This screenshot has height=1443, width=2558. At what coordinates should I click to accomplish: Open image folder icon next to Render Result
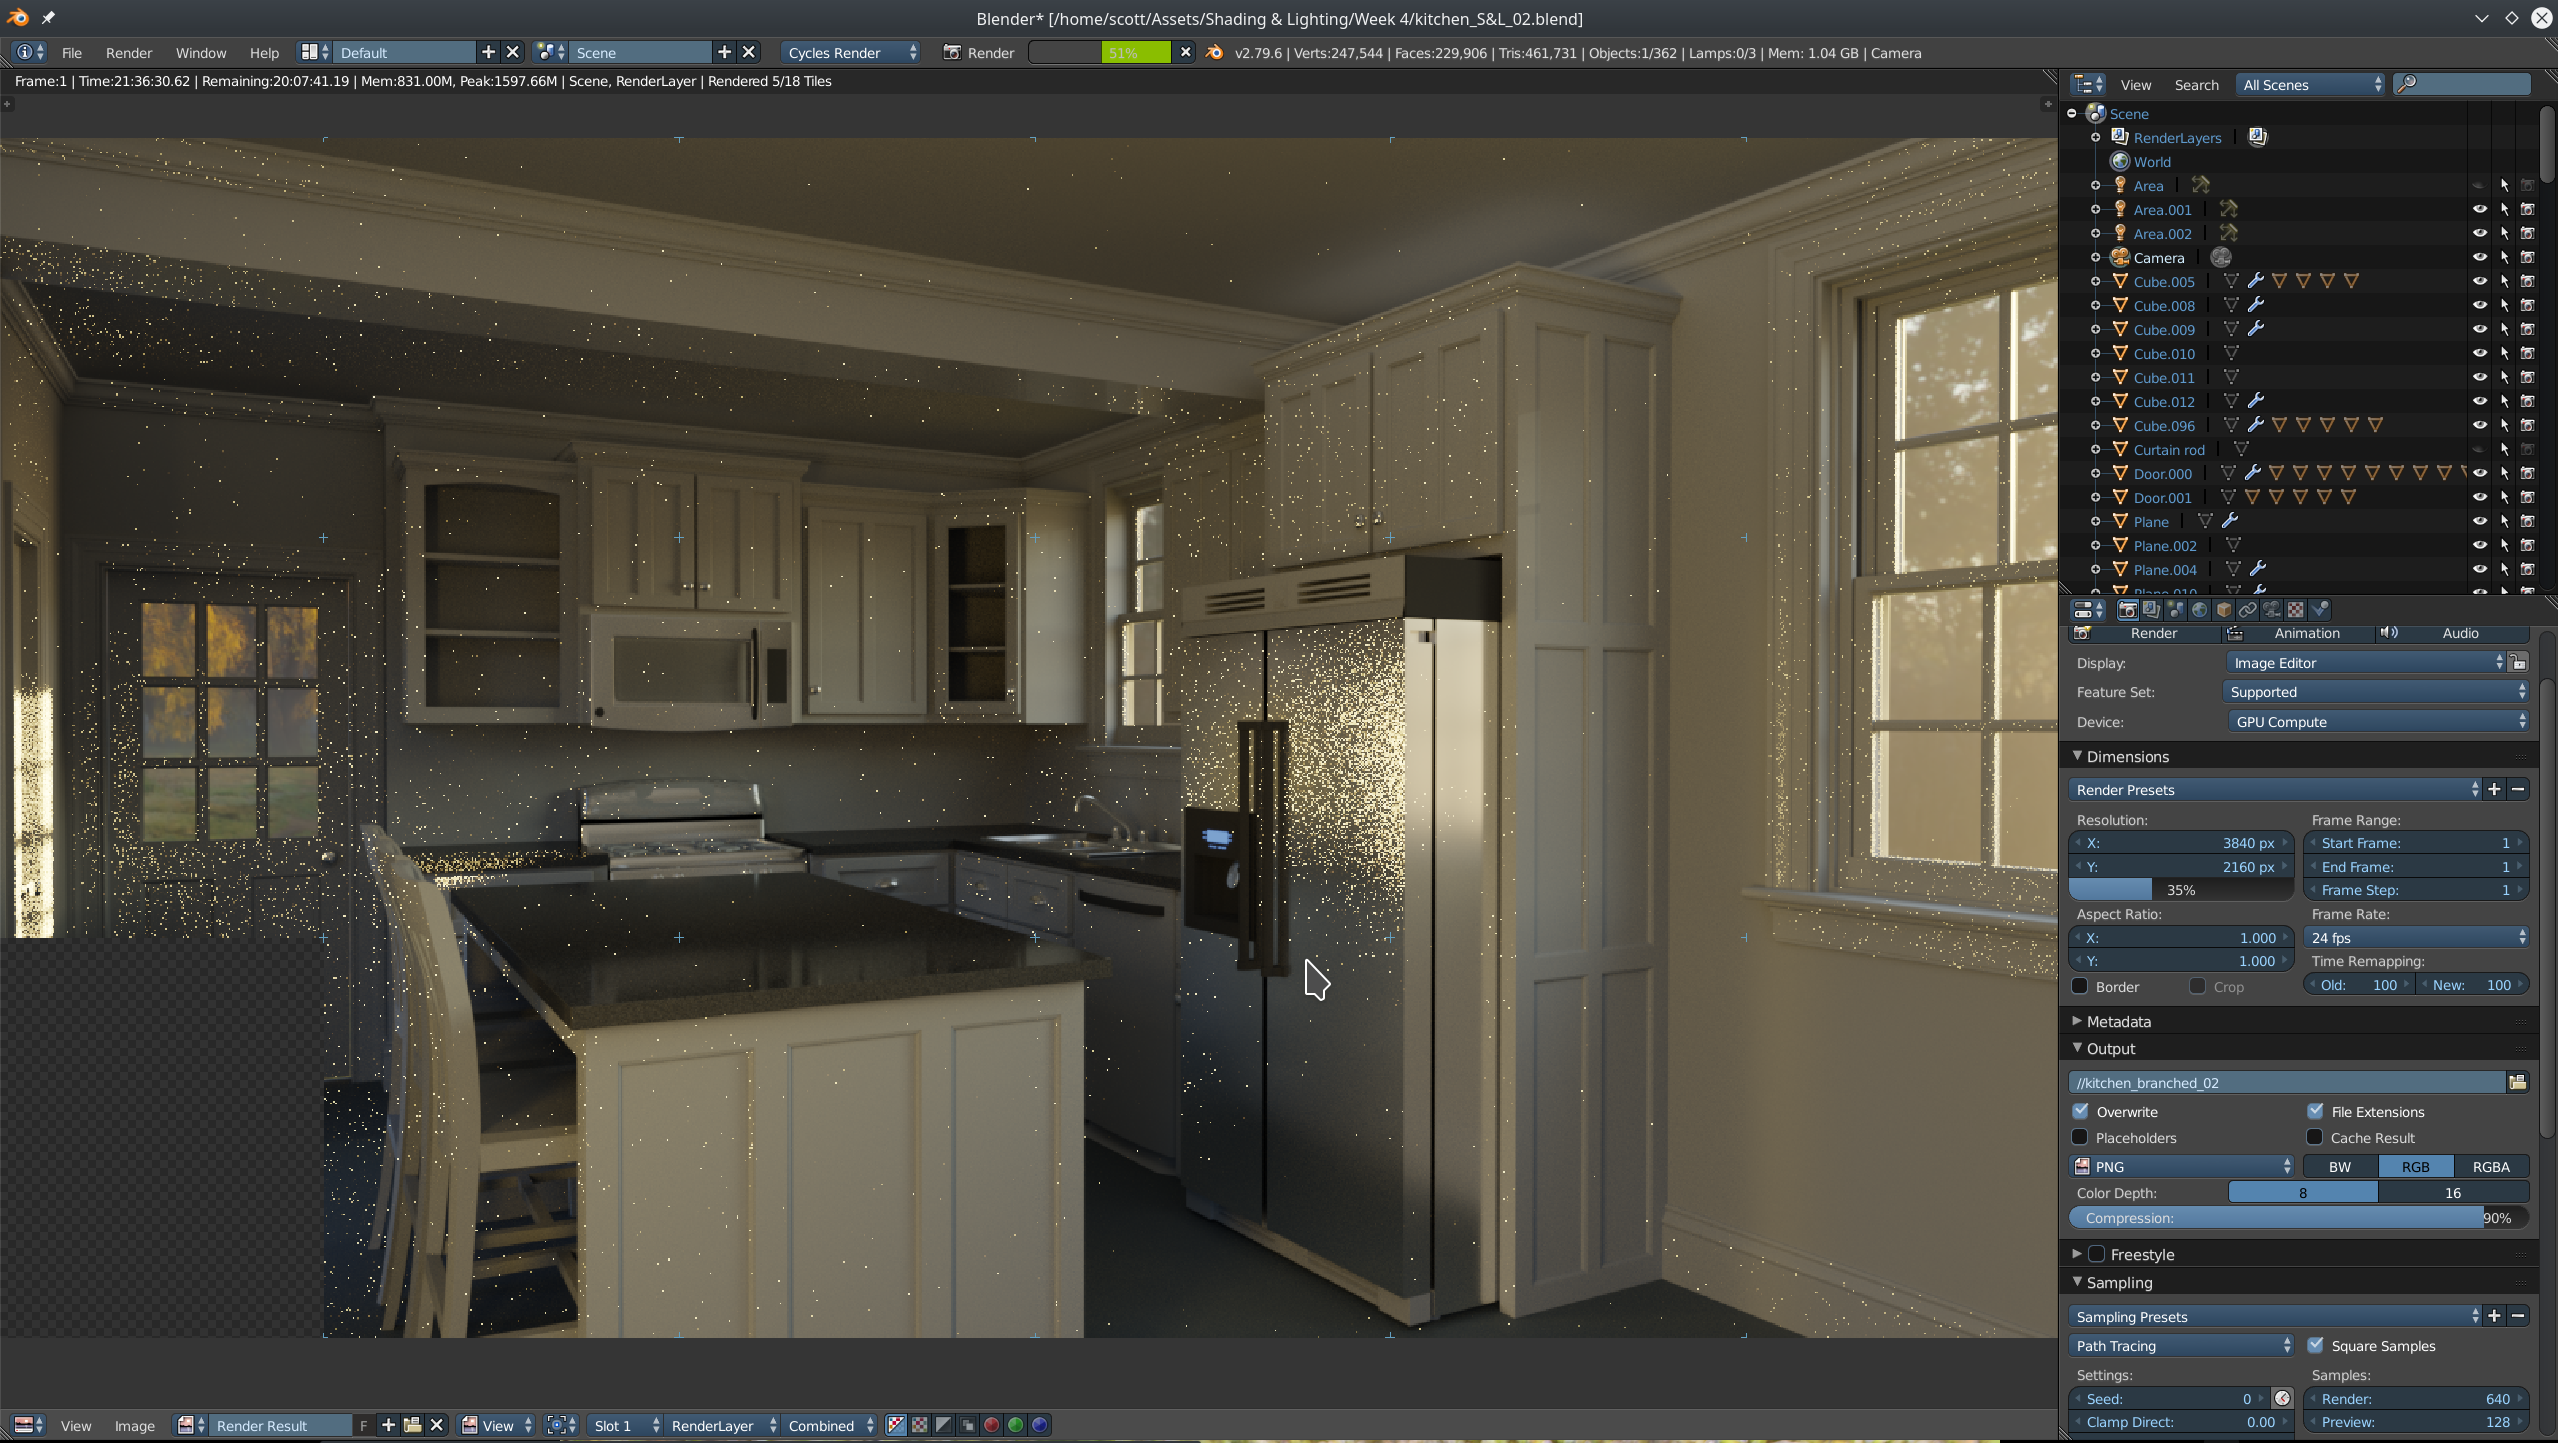click(x=412, y=1425)
